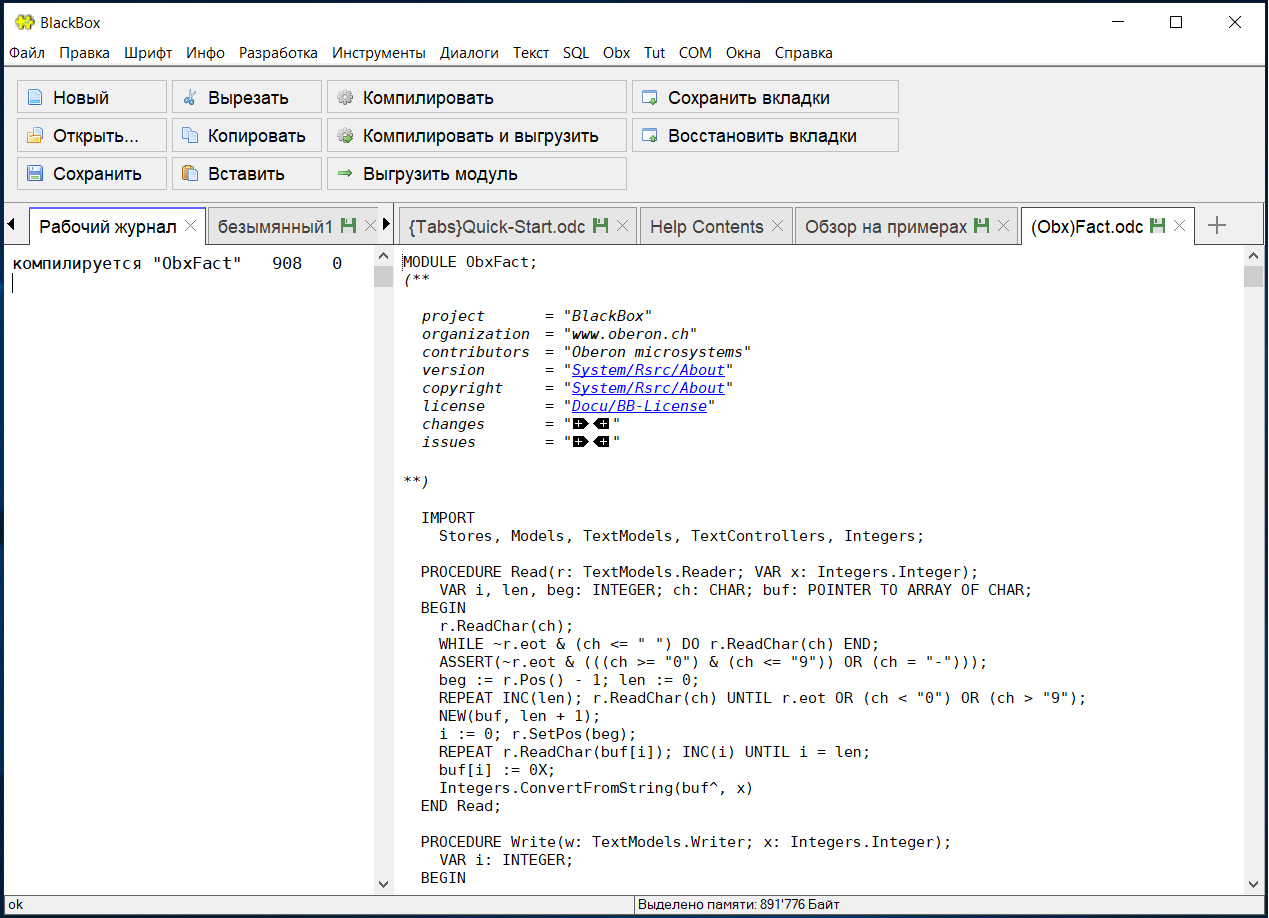Image resolution: width=1269 pixels, height=918 pixels.
Task: Expand the fold mark after issues
Action: [580, 442]
